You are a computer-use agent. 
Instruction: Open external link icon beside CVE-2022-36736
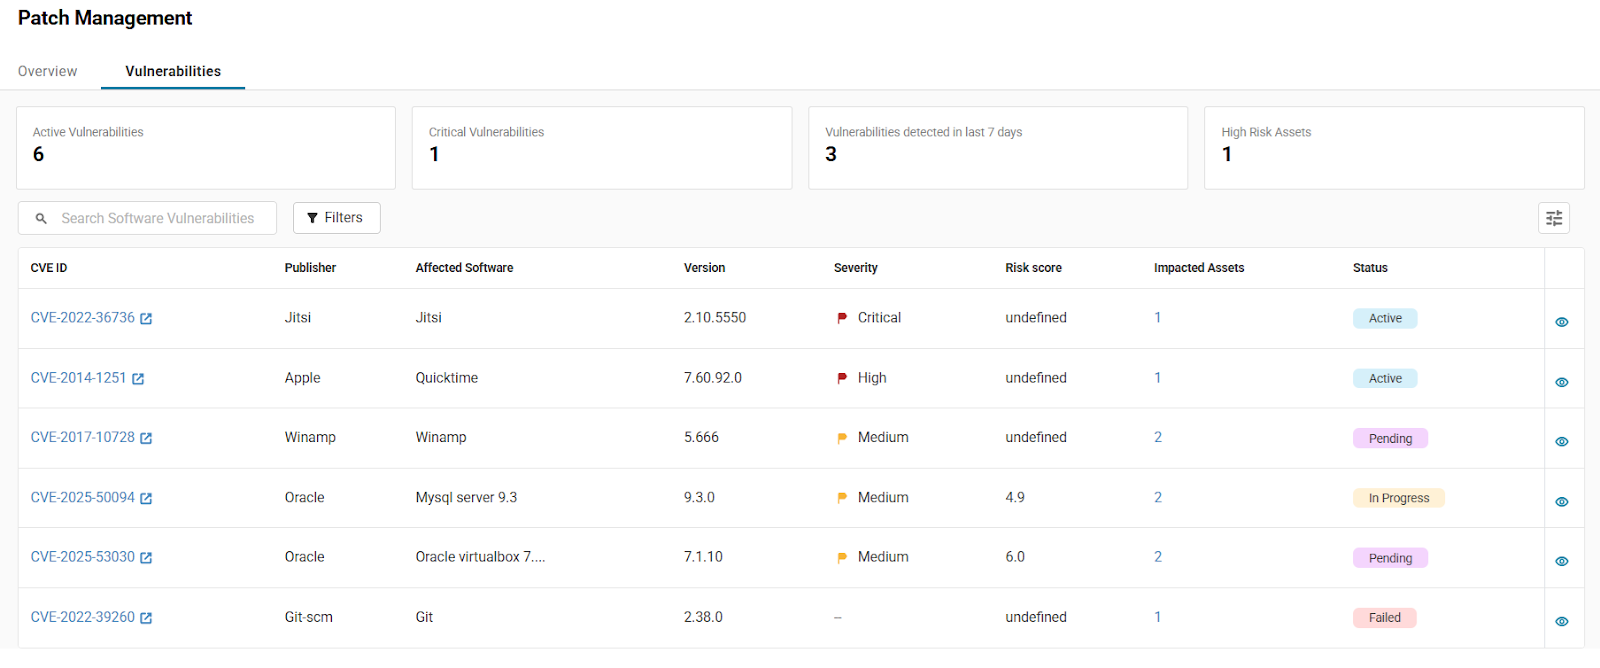[x=146, y=319]
